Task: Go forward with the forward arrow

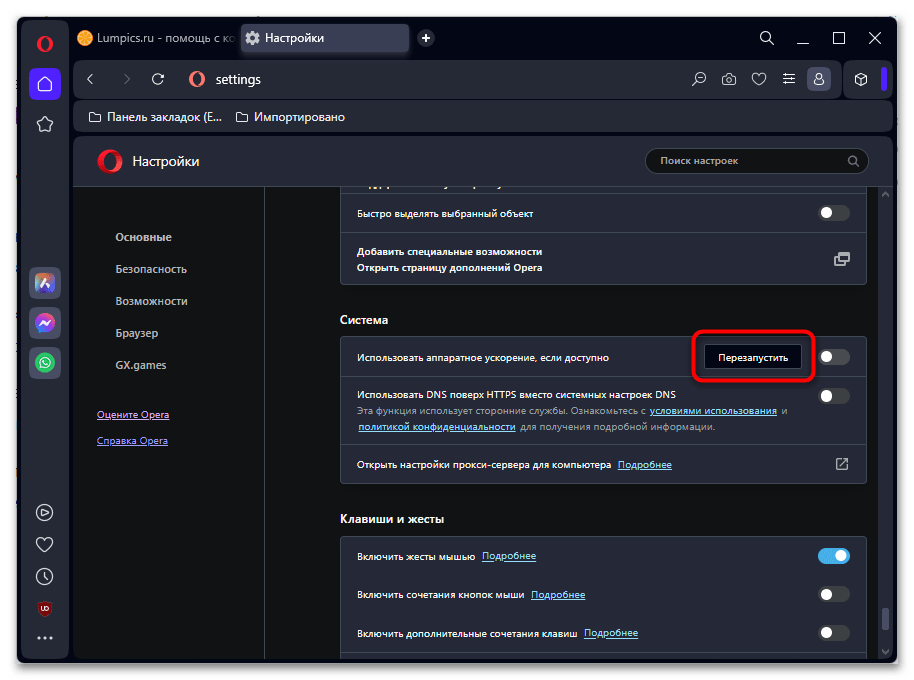Action: tap(126, 79)
